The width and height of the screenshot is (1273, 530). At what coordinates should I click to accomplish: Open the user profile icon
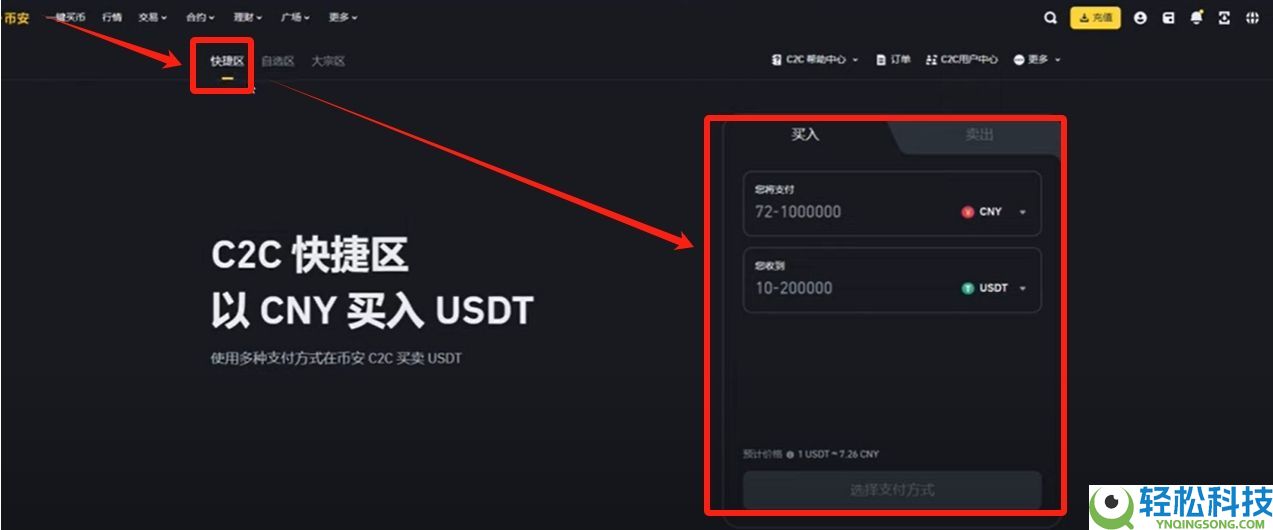pos(1140,18)
